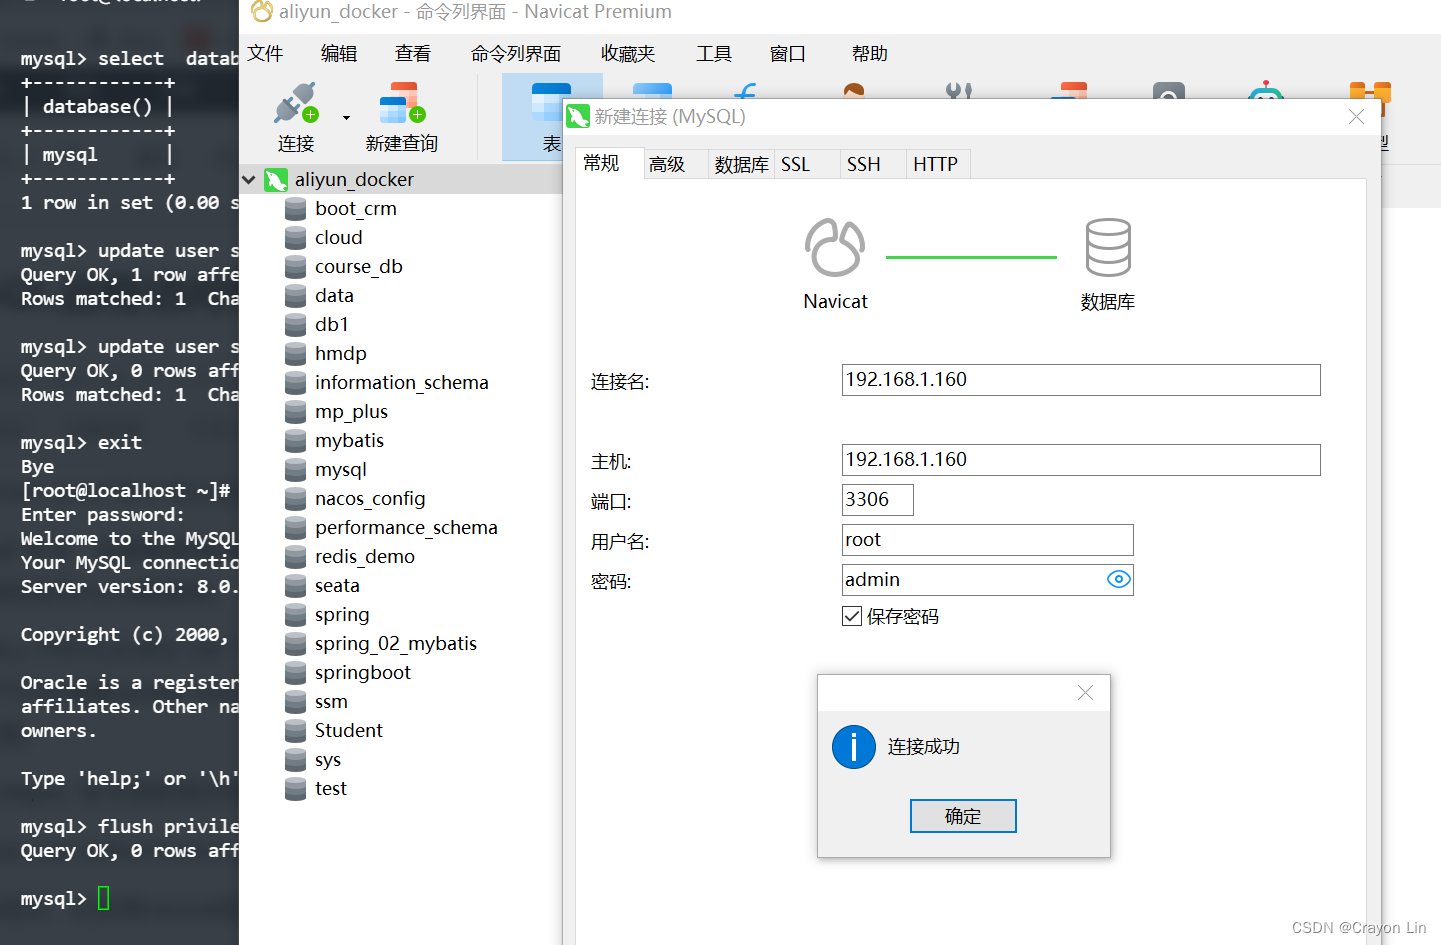Select the mybatis database icon

(295, 441)
